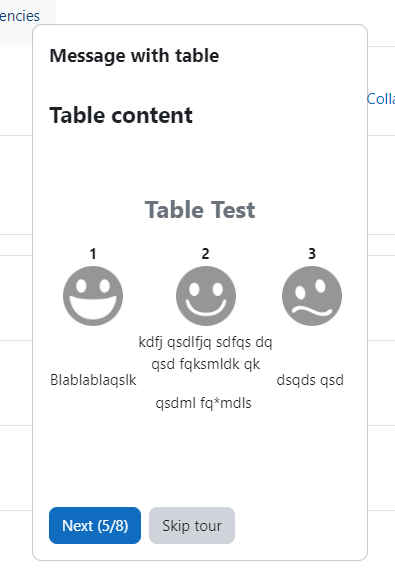
Task: Pick the confused face icon under column 3
Action: pyautogui.click(x=312, y=296)
